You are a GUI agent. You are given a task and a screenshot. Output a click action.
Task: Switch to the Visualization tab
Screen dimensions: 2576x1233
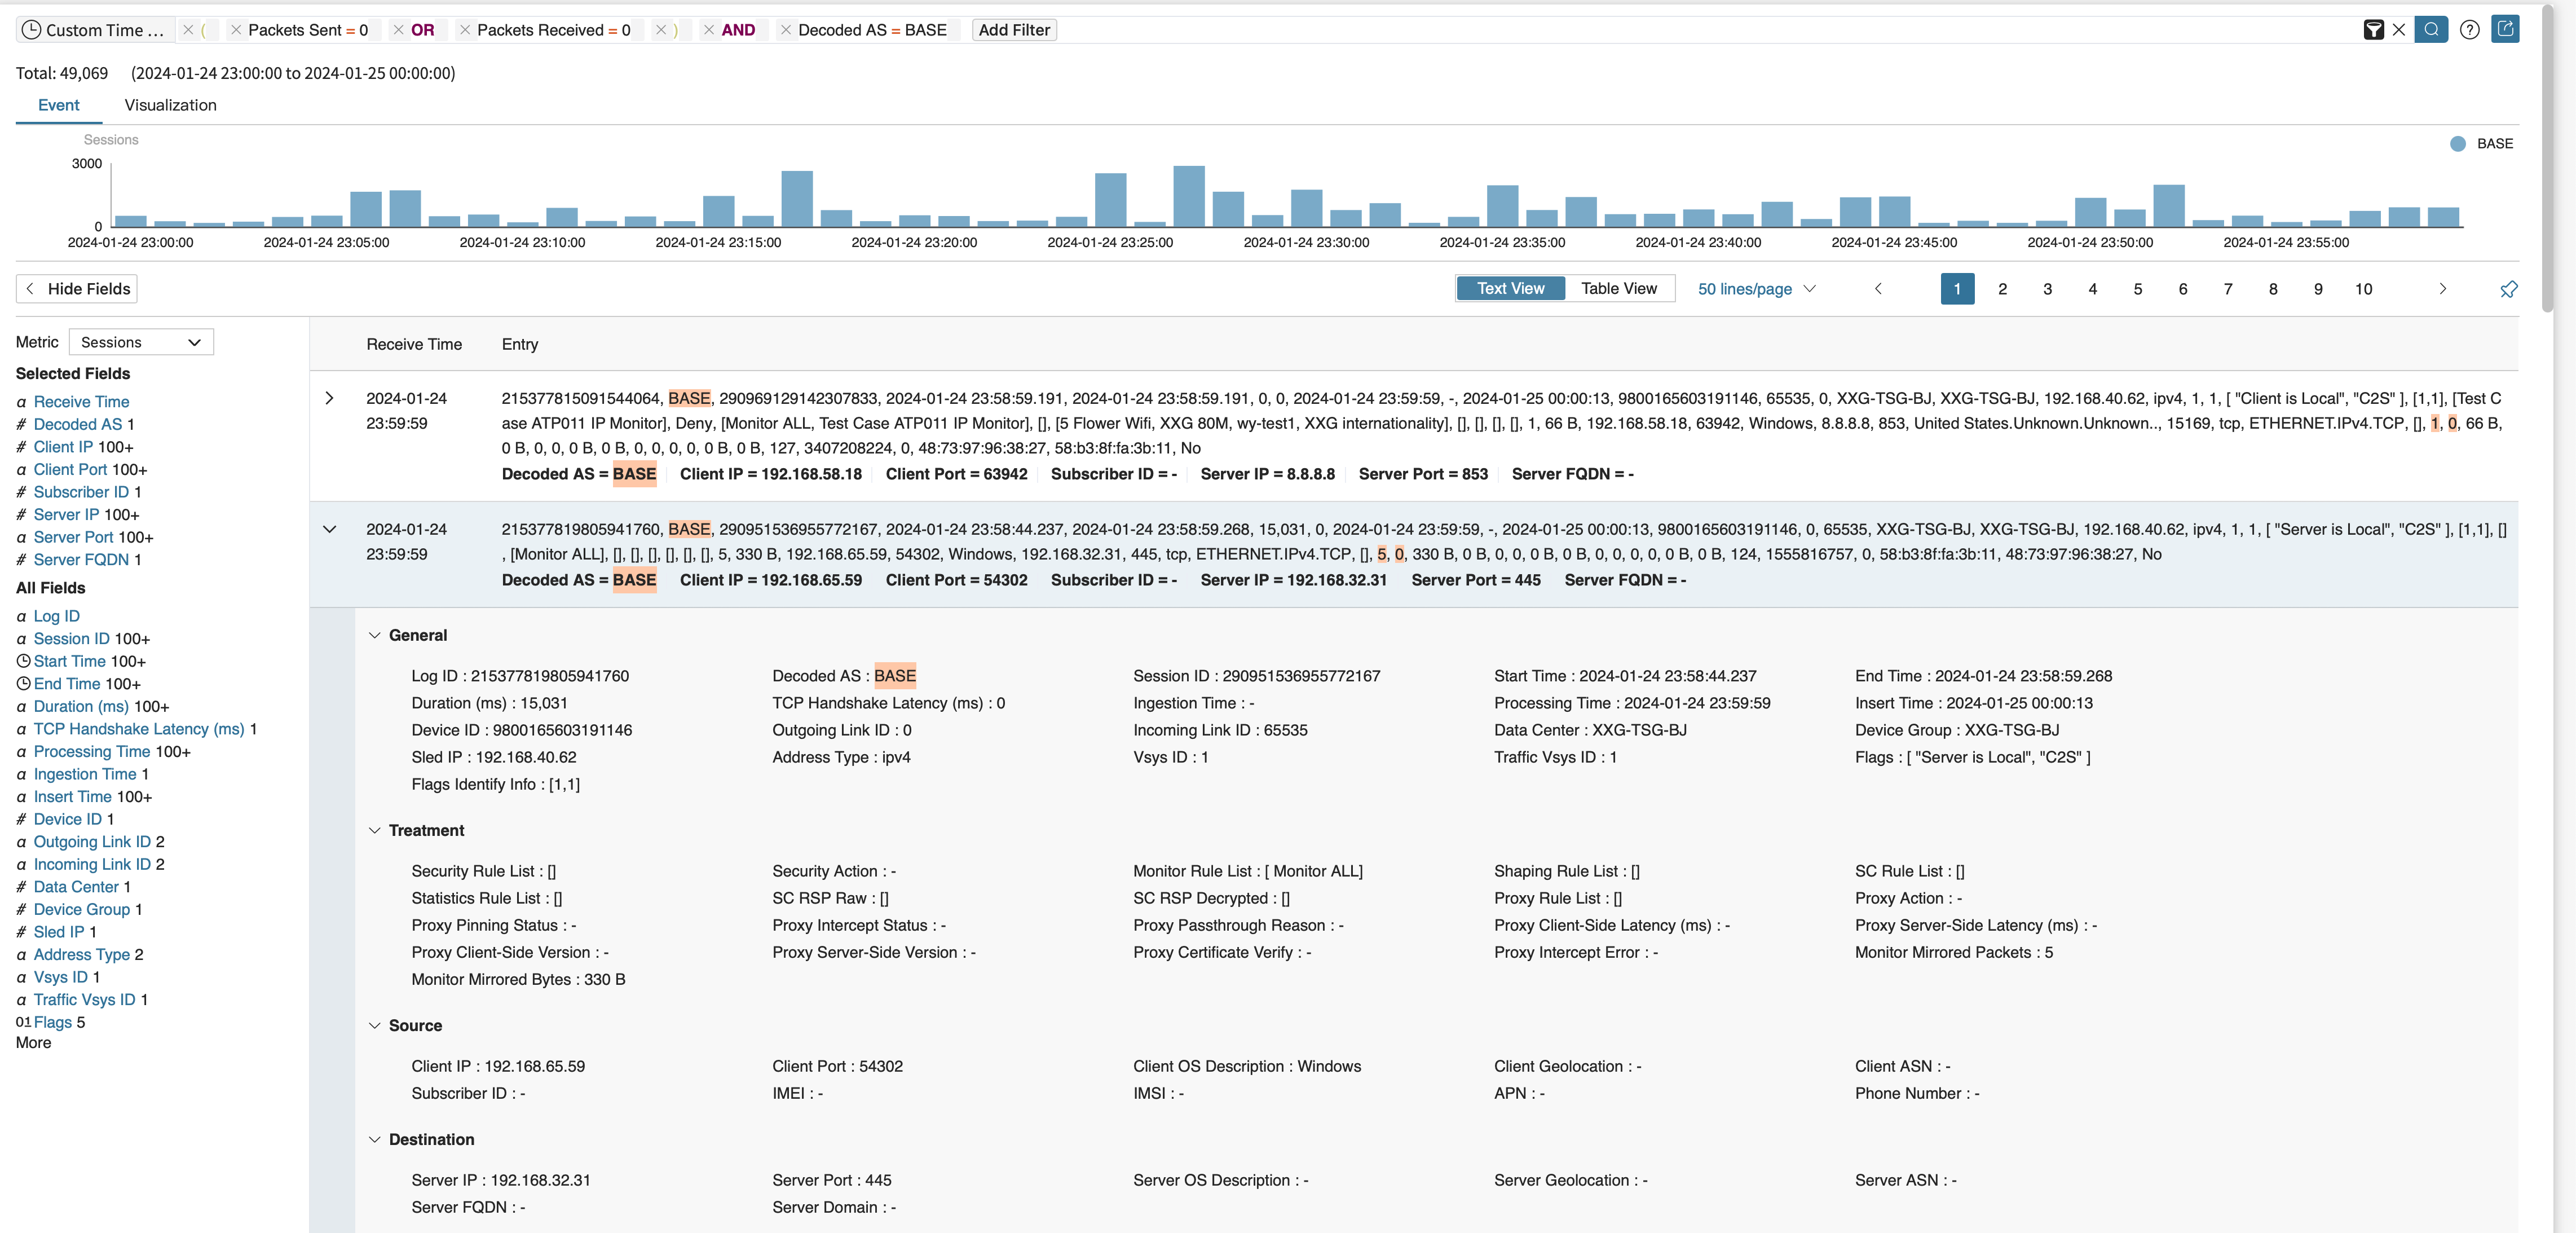[x=170, y=105]
